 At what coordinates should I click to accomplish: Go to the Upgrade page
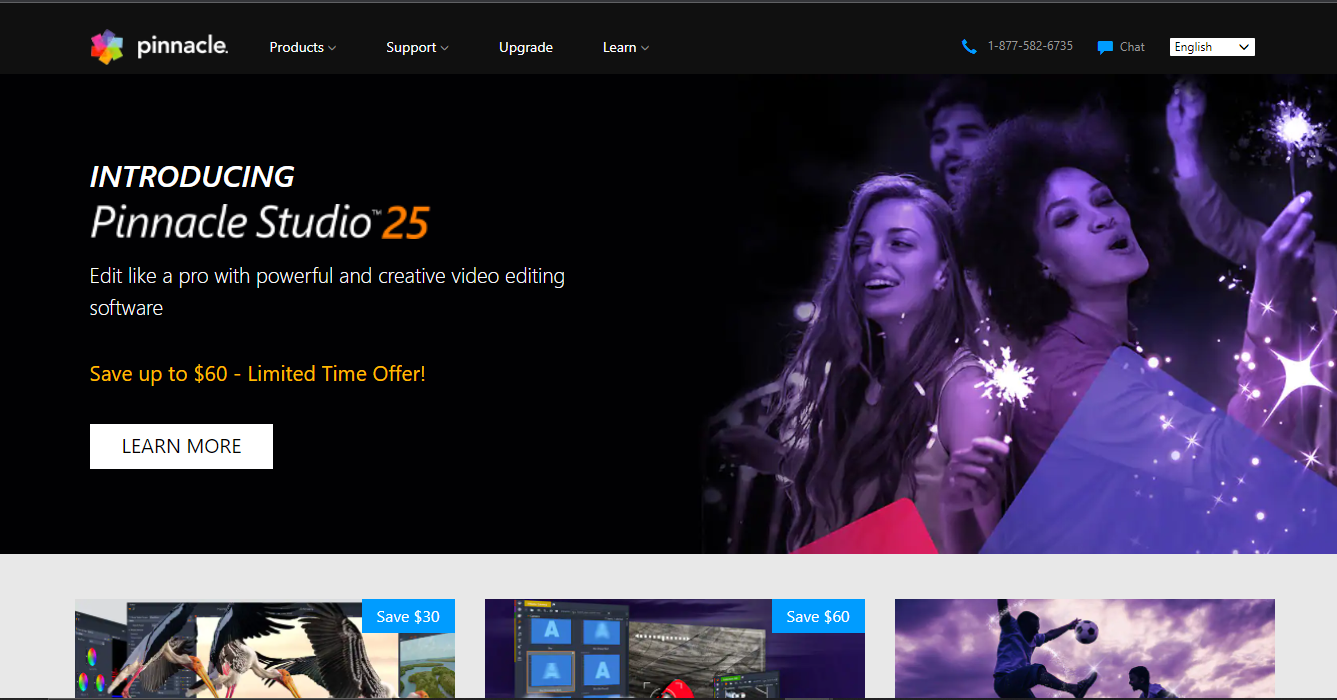click(x=526, y=47)
